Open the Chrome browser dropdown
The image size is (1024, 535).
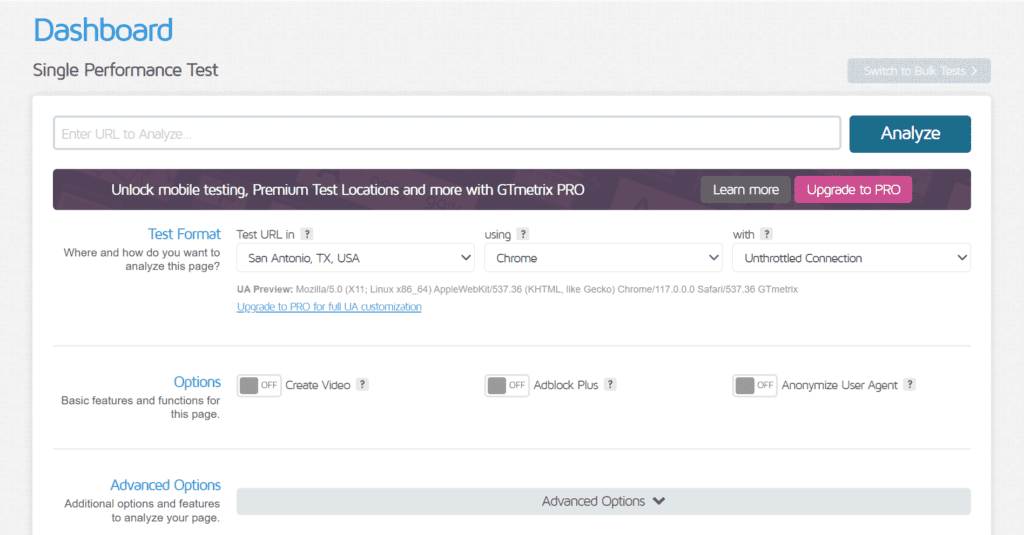tap(603, 258)
